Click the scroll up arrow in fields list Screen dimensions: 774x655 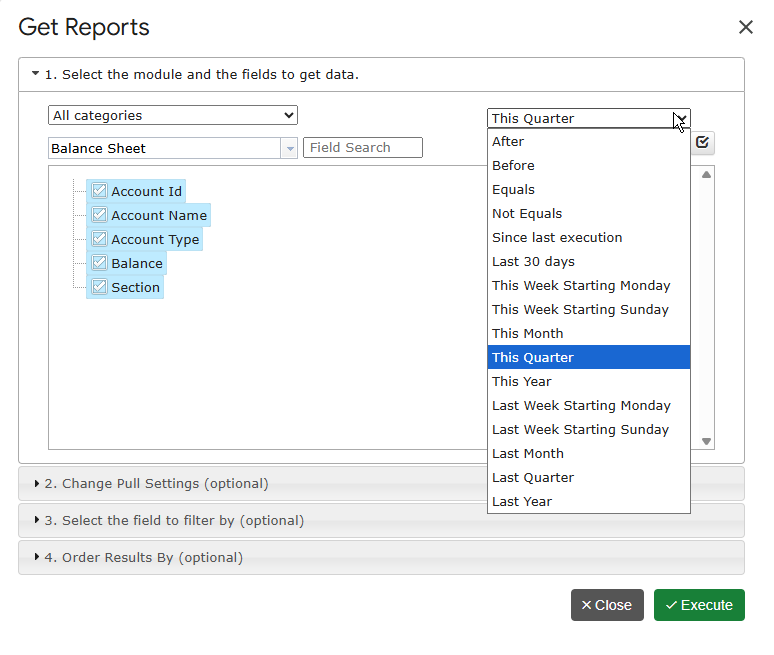pos(706,175)
